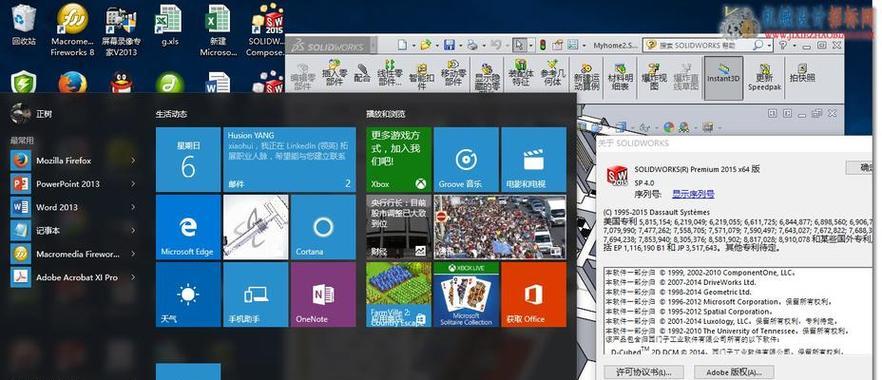
Task: Open the Xbox tile
Action: coord(398,160)
